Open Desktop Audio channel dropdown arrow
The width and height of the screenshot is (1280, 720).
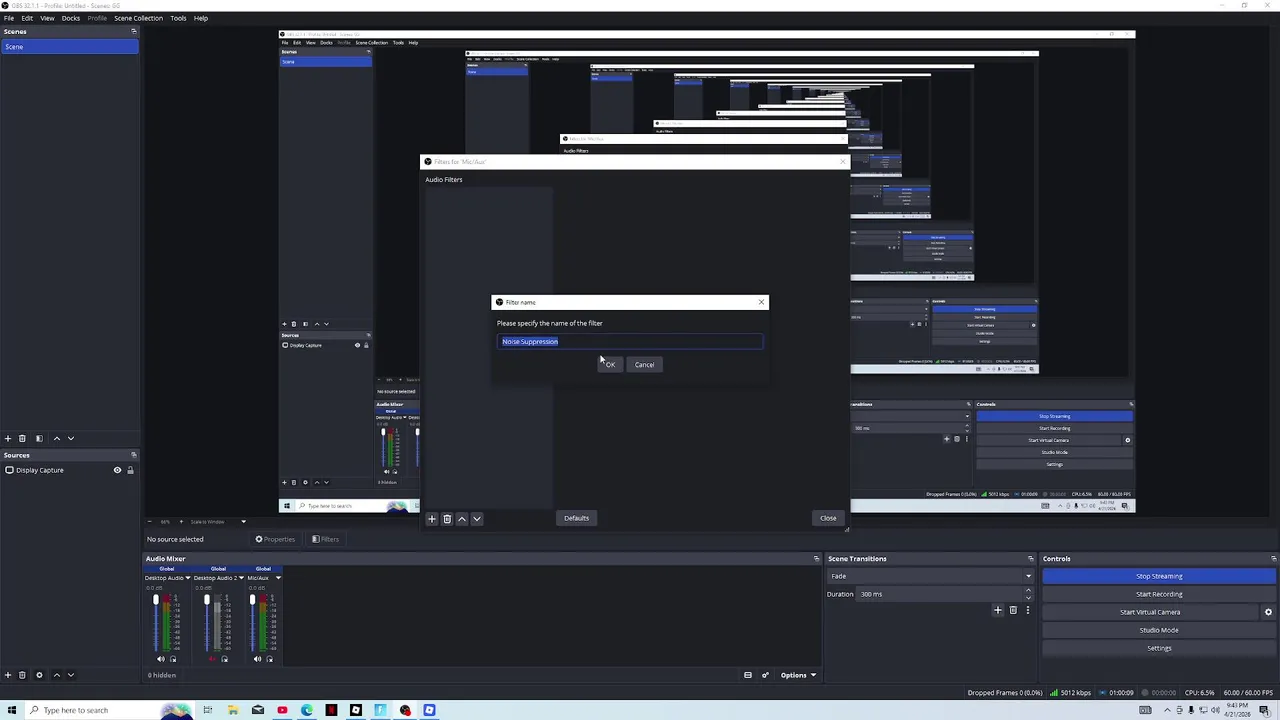point(188,578)
